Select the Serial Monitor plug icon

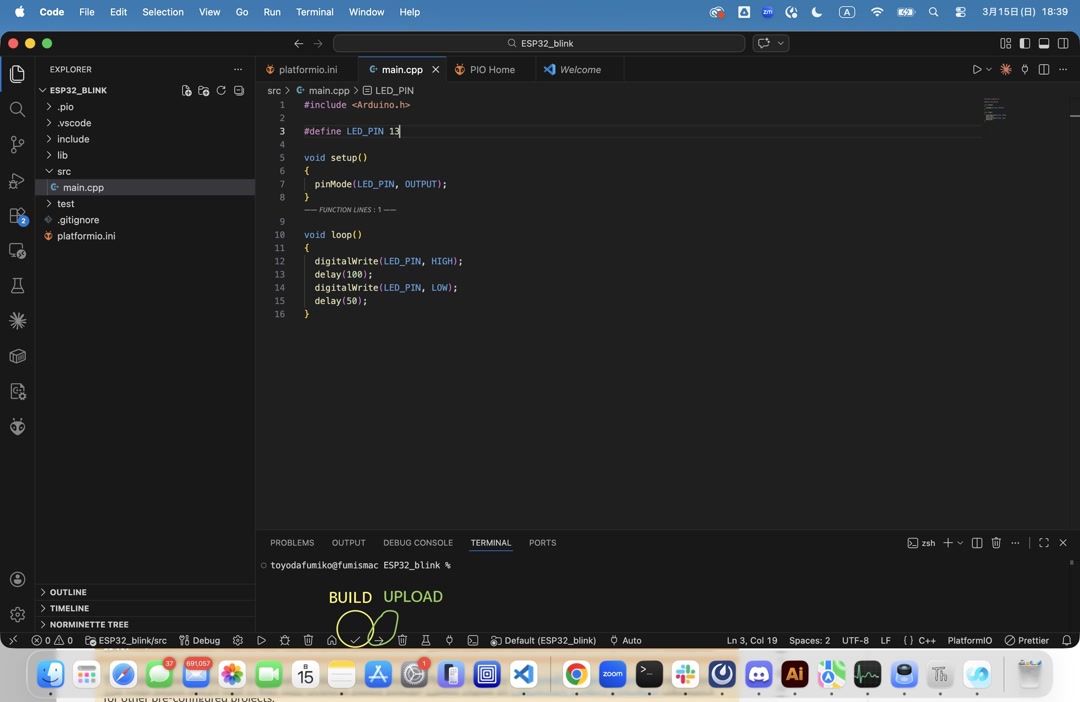tap(449, 640)
